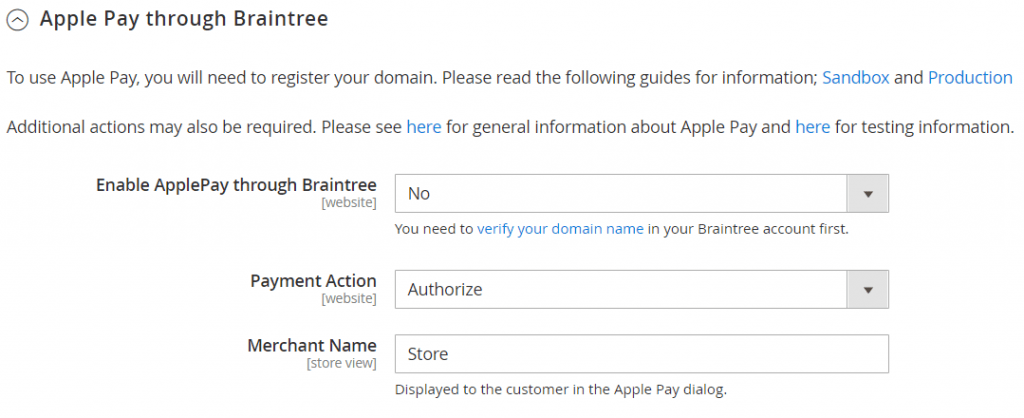1024x418 pixels.
Task: Open the Sandbox guide link
Action: point(855,77)
